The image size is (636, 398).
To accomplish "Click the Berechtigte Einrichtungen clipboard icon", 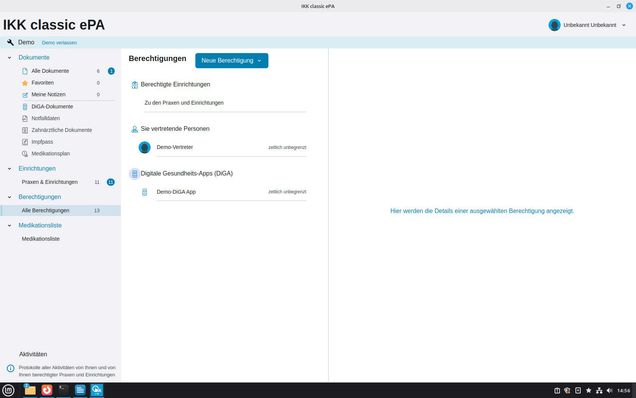I will [x=135, y=85].
